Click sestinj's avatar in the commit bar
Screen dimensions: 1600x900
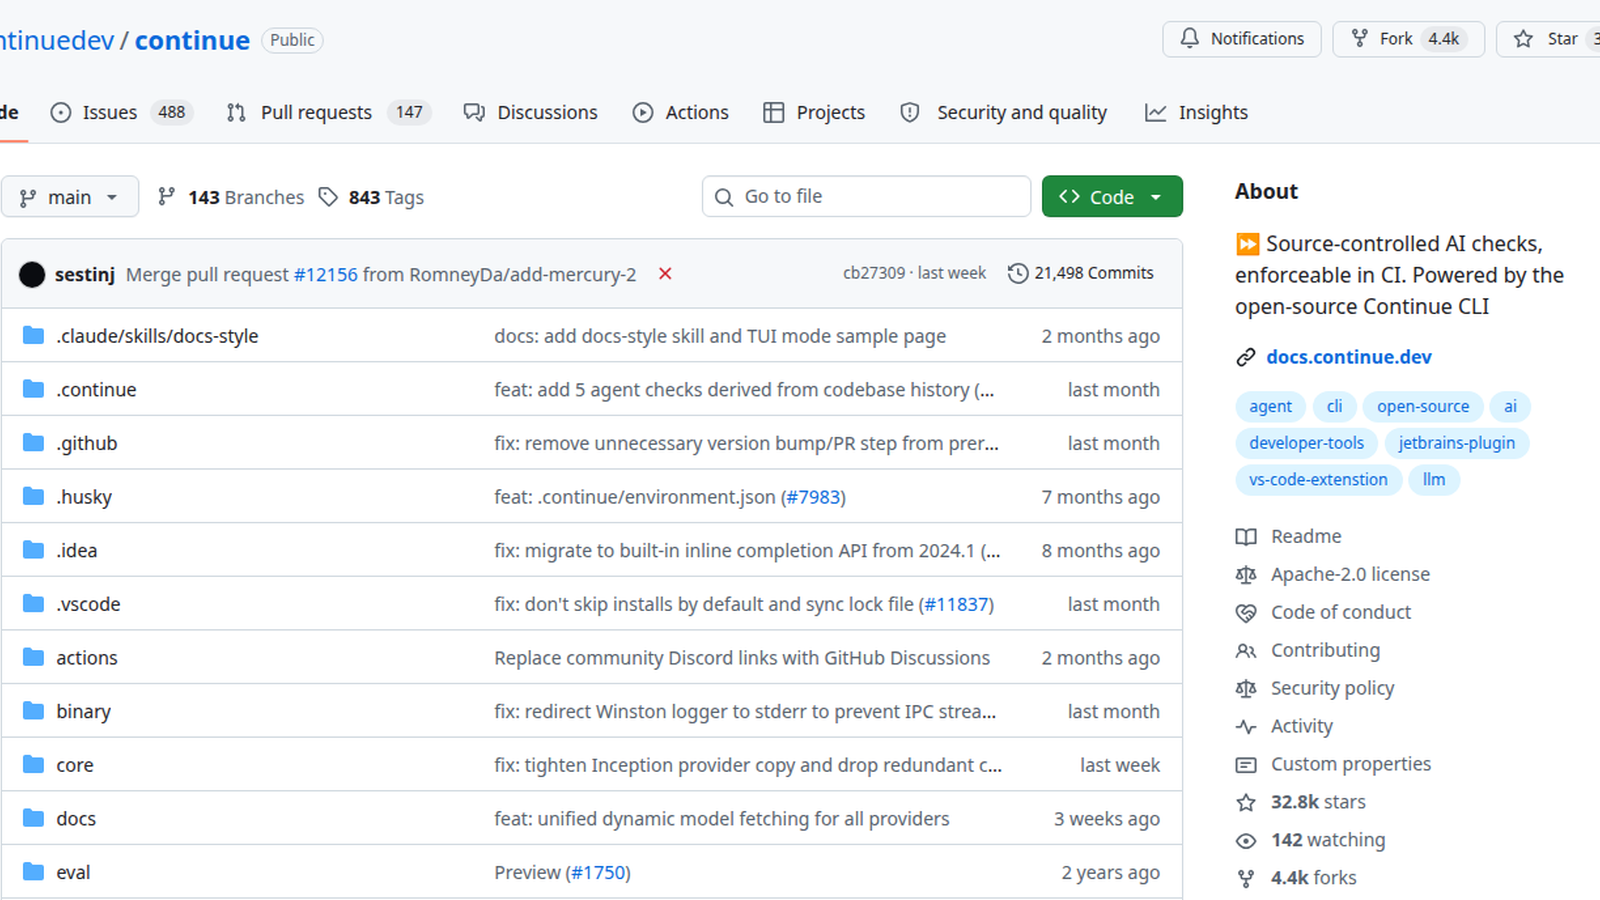click(x=32, y=274)
